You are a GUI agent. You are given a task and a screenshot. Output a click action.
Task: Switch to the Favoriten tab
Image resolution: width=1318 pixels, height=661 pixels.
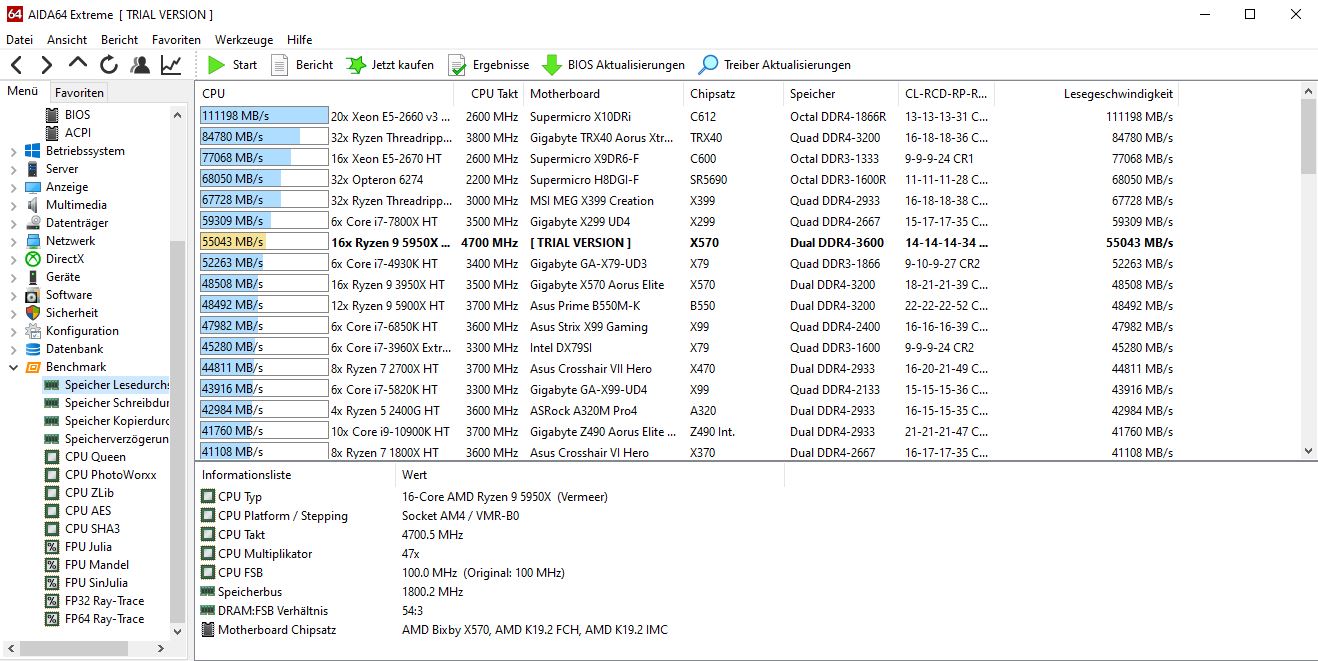point(79,92)
